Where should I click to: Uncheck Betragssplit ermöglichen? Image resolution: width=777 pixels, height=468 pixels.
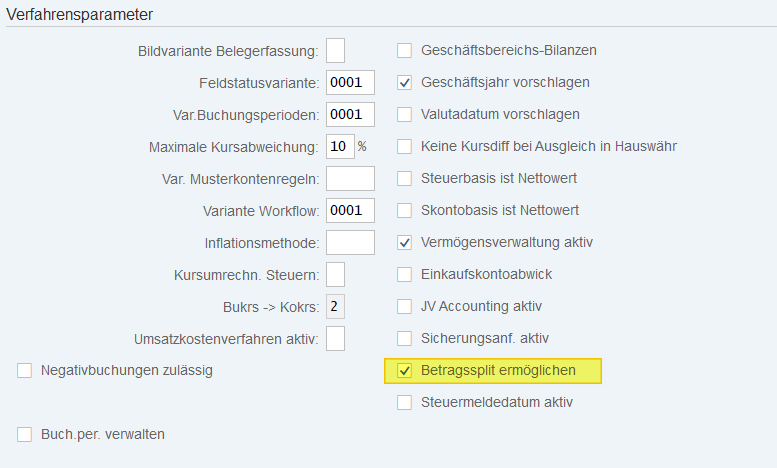[x=404, y=371]
